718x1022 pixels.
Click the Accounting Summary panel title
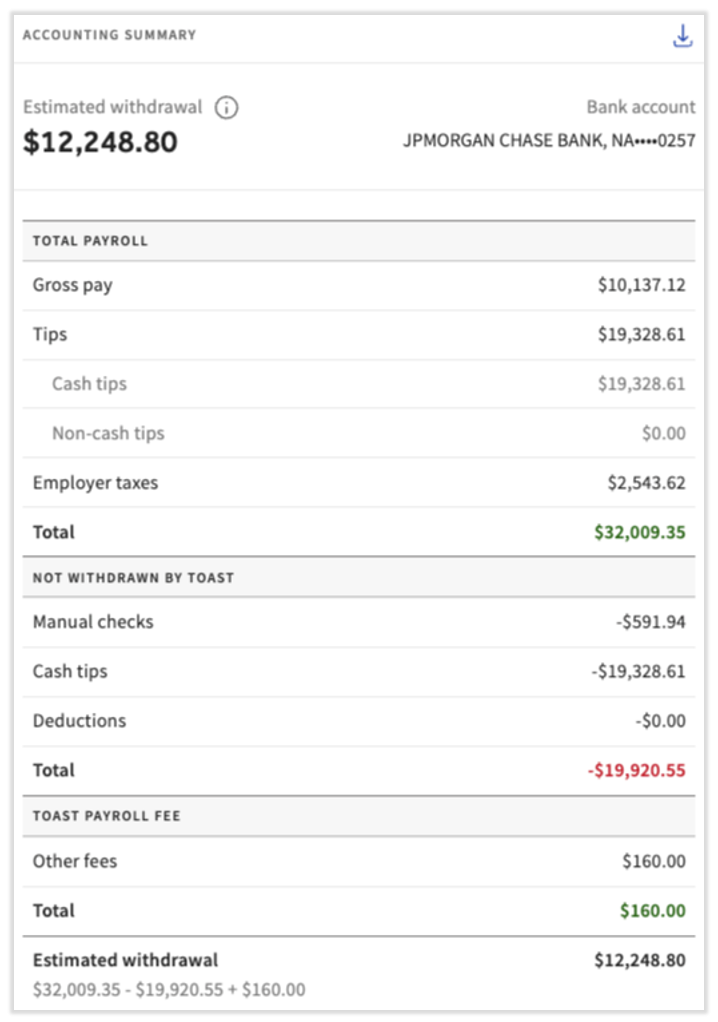click(109, 35)
